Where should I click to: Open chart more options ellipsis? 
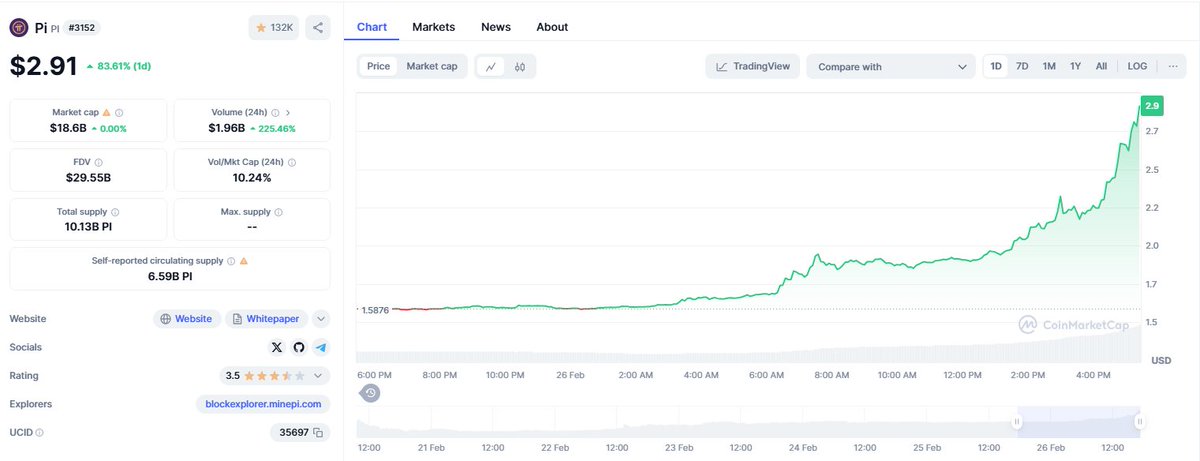click(1172, 66)
